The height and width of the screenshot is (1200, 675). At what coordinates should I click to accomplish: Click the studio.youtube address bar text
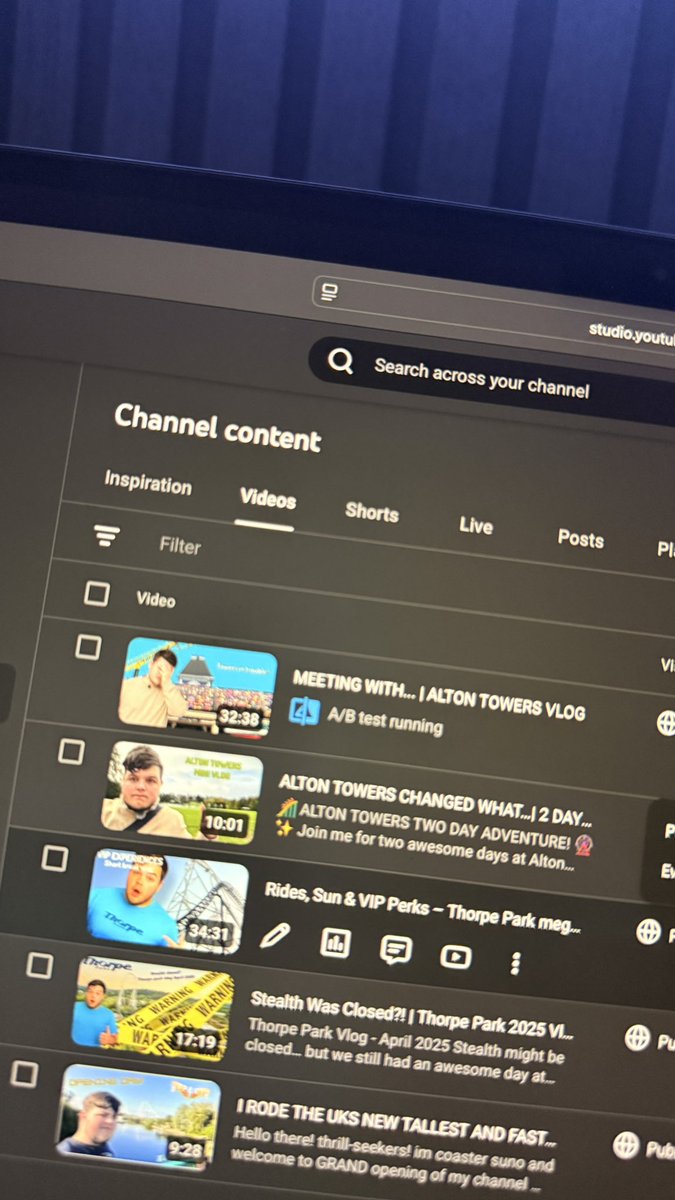click(x=632, y=333)
